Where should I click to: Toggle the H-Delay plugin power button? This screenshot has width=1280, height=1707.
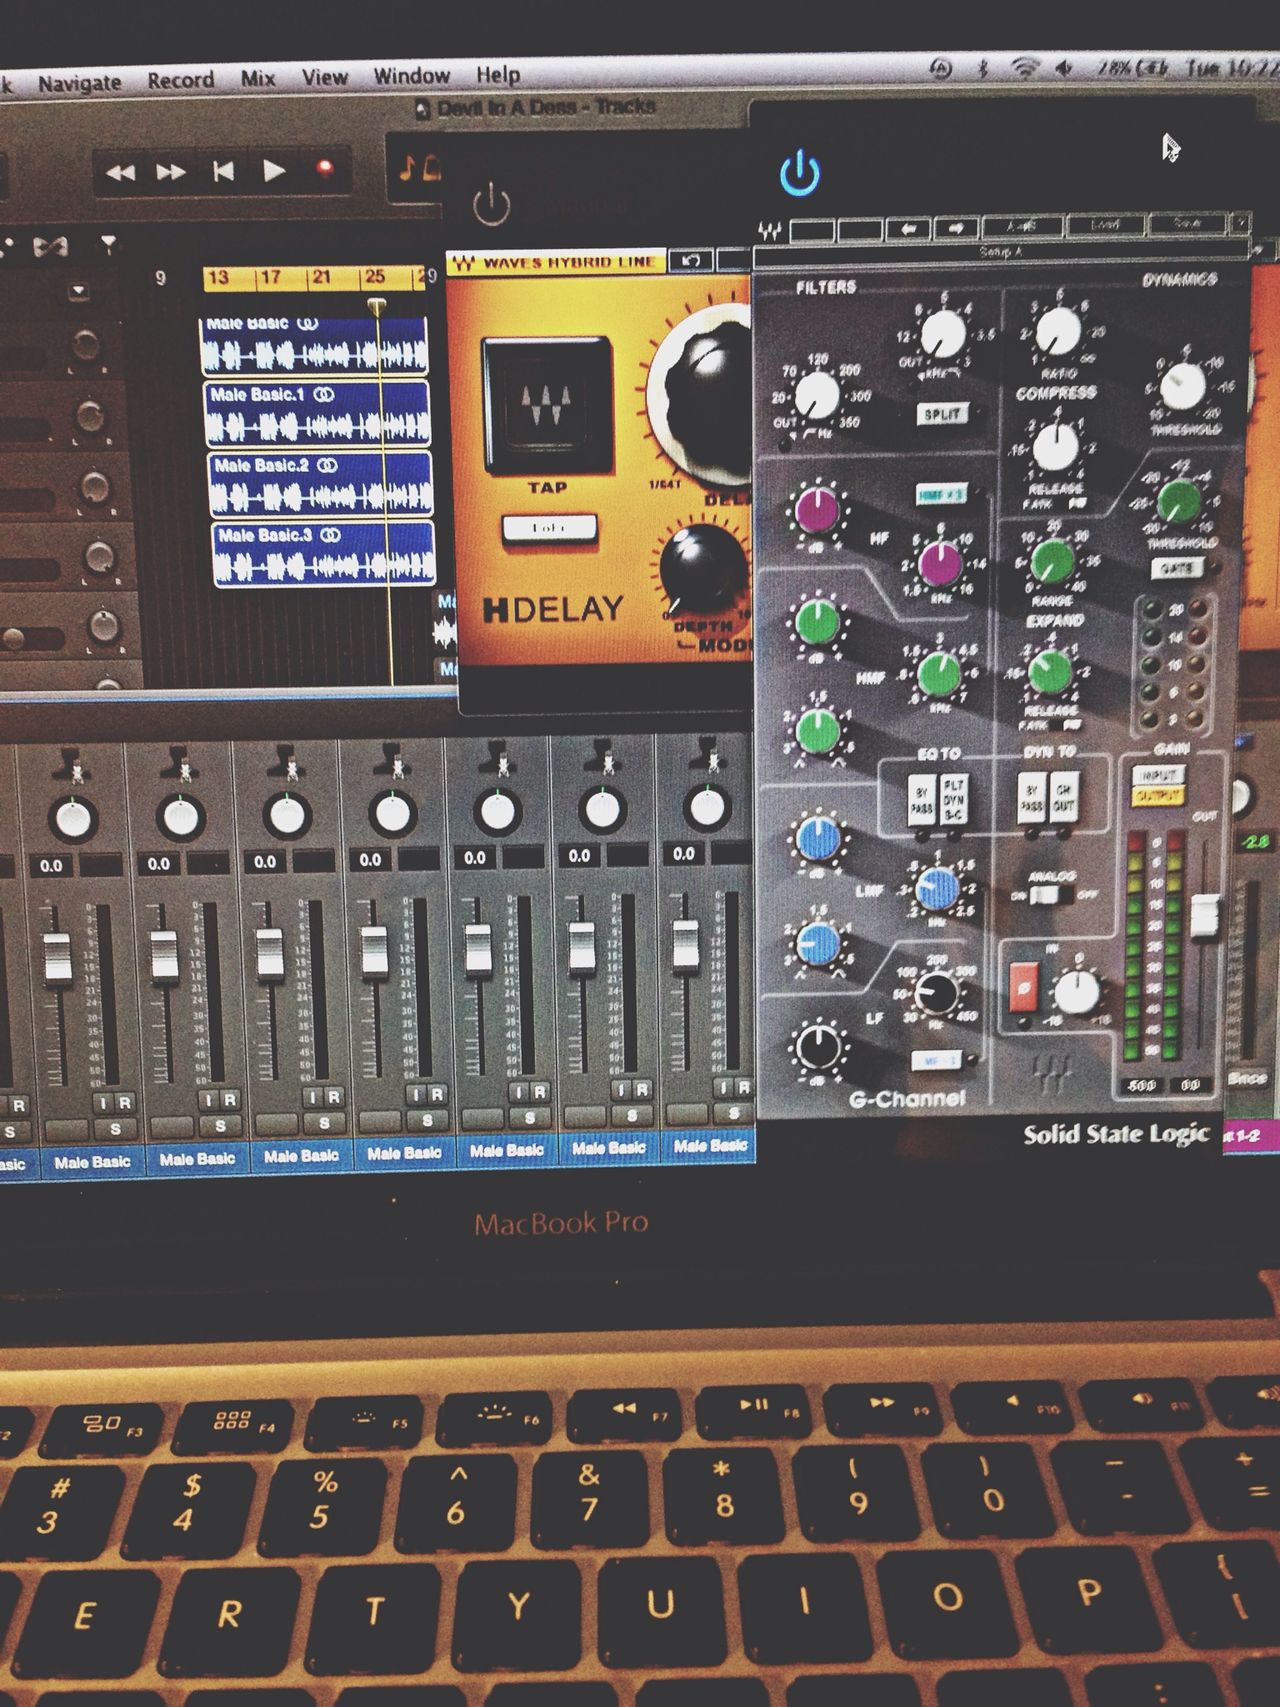pos(491,205)
